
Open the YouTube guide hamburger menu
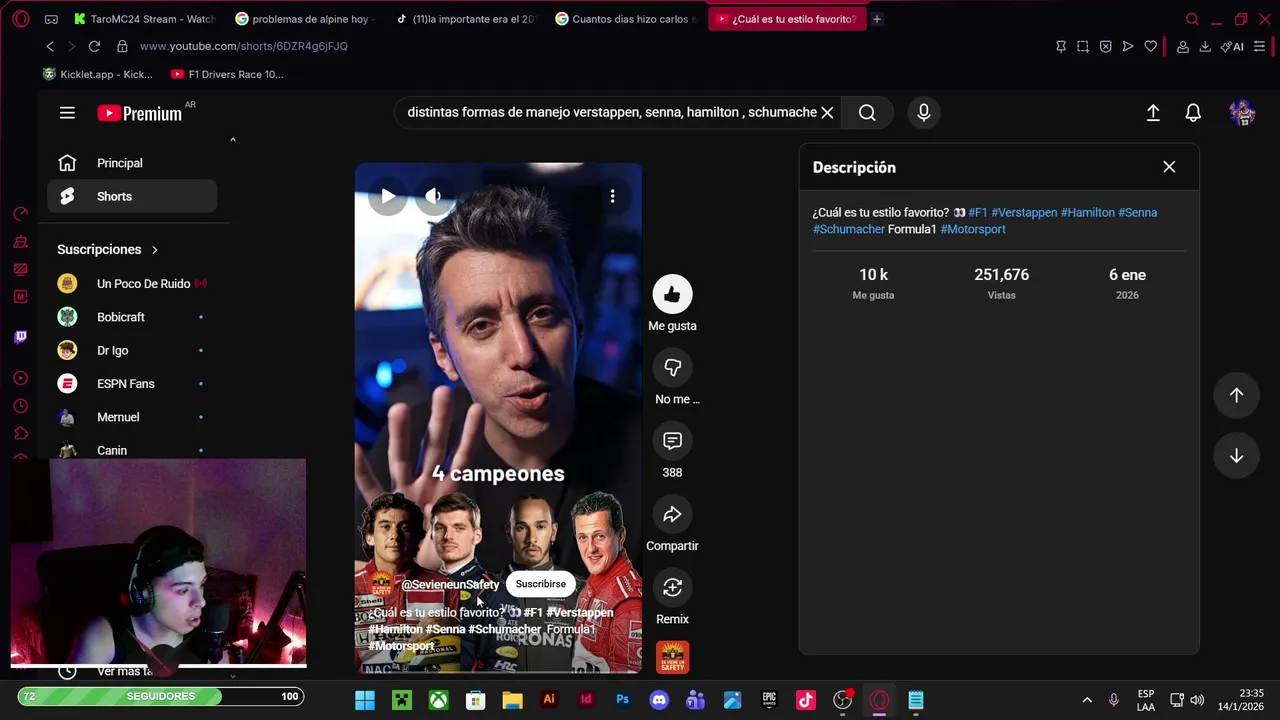tap(67, 113)
